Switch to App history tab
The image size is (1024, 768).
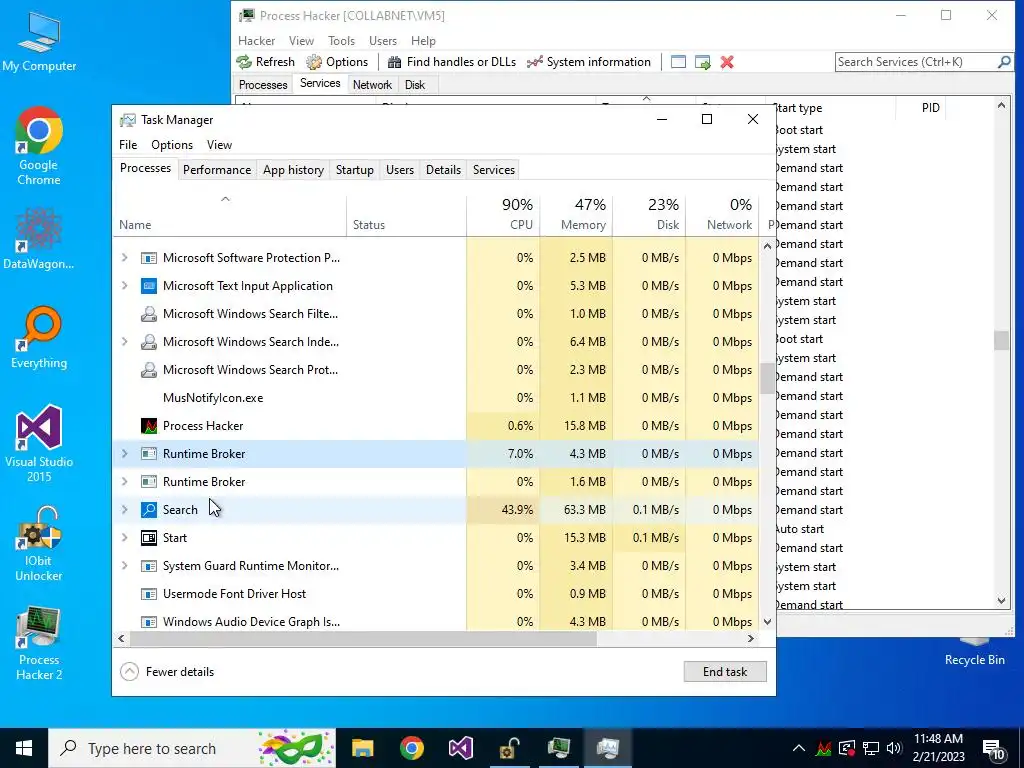tap(293, 170)
